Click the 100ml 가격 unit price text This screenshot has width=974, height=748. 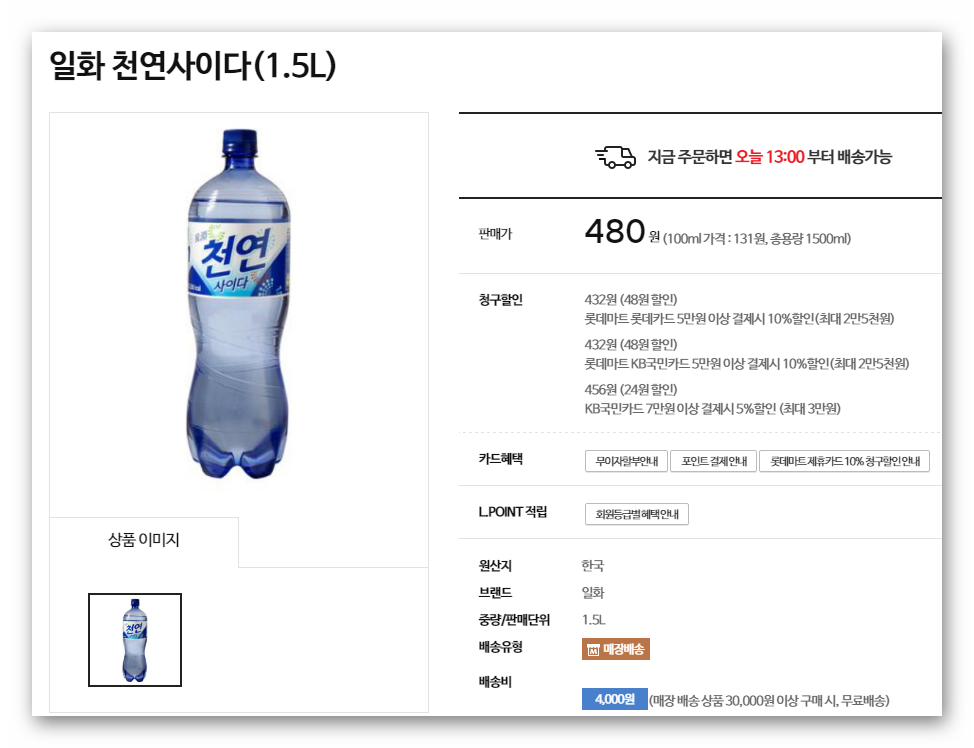pyautogui.click(x=757, y=239)
